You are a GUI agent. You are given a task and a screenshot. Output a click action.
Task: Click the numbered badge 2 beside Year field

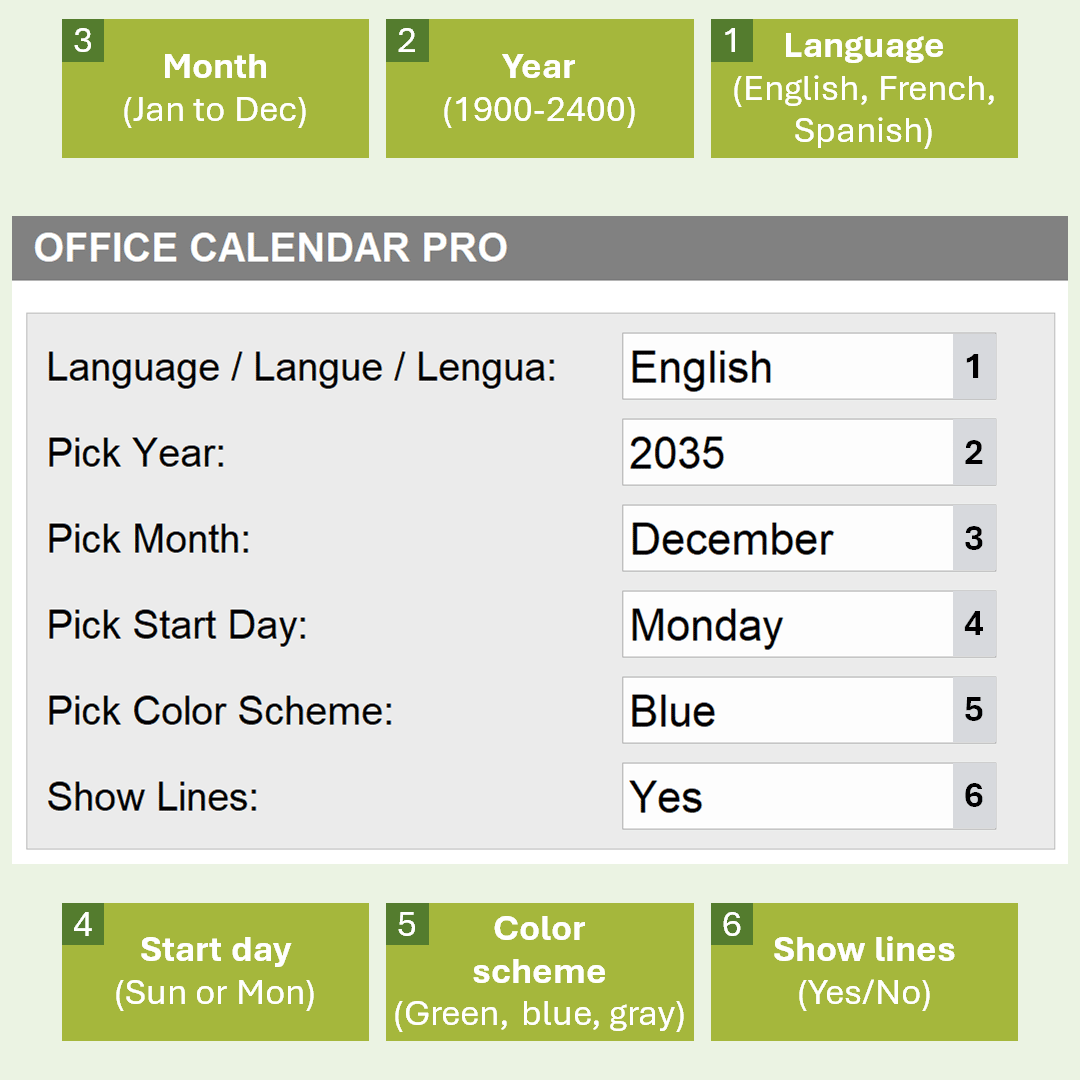pyautogui.click(x=974, y=452)
